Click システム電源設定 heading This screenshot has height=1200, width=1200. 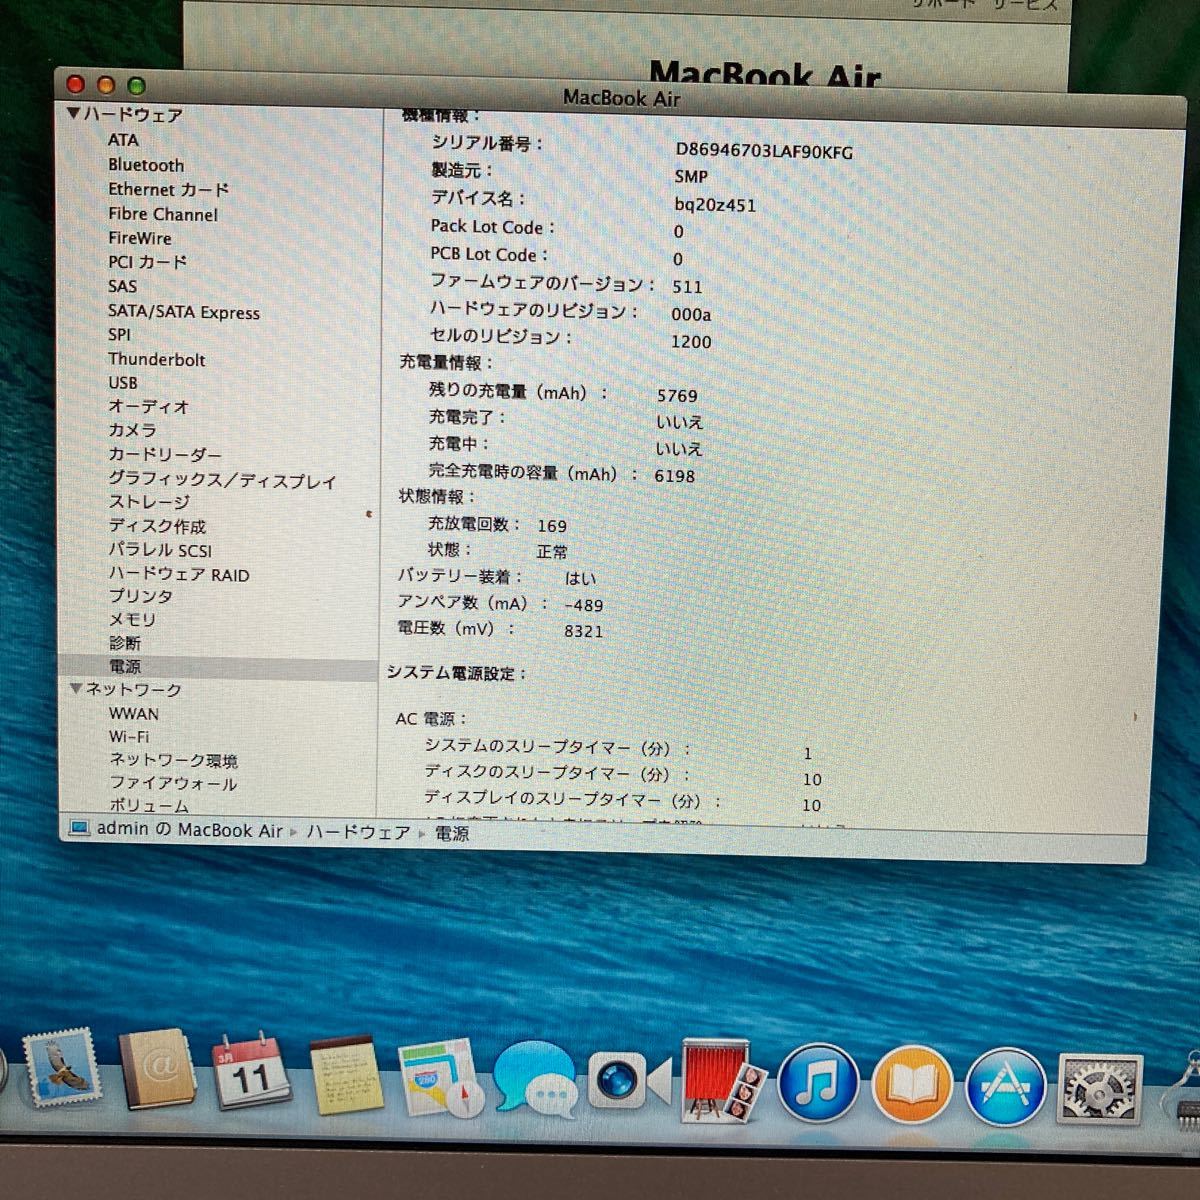tap(456, 673)
